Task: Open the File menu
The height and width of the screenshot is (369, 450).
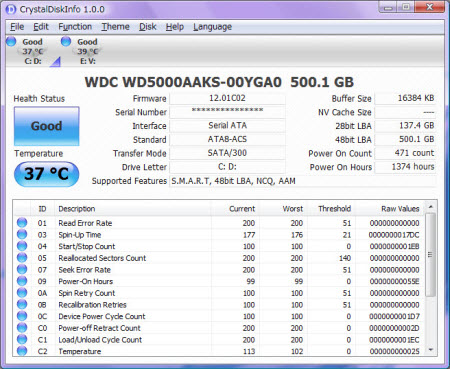Action: (17, 27)
